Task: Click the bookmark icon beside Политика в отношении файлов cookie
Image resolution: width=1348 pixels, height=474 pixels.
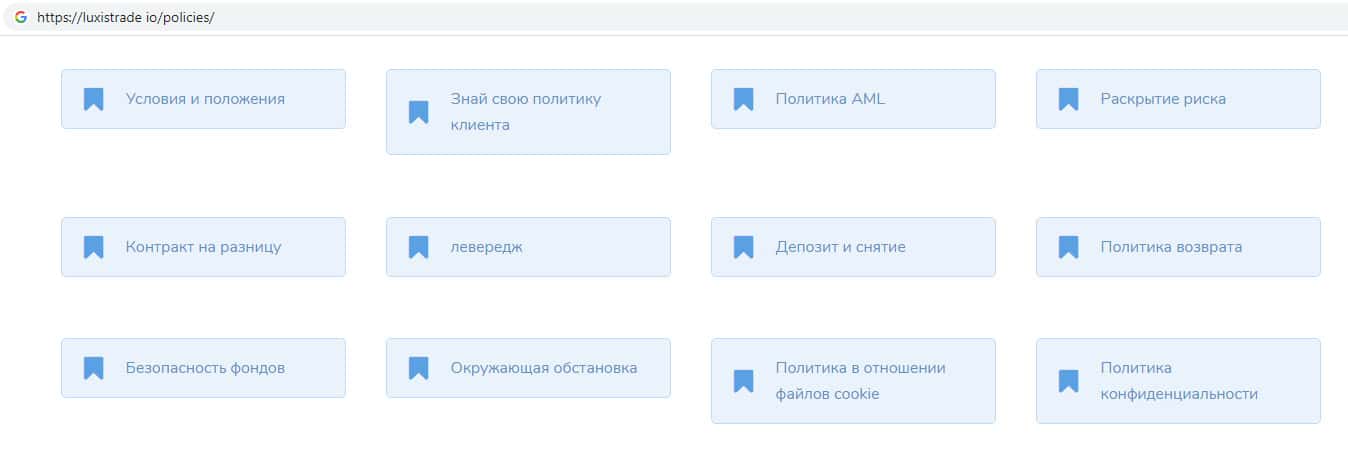Action: [743, 381]
